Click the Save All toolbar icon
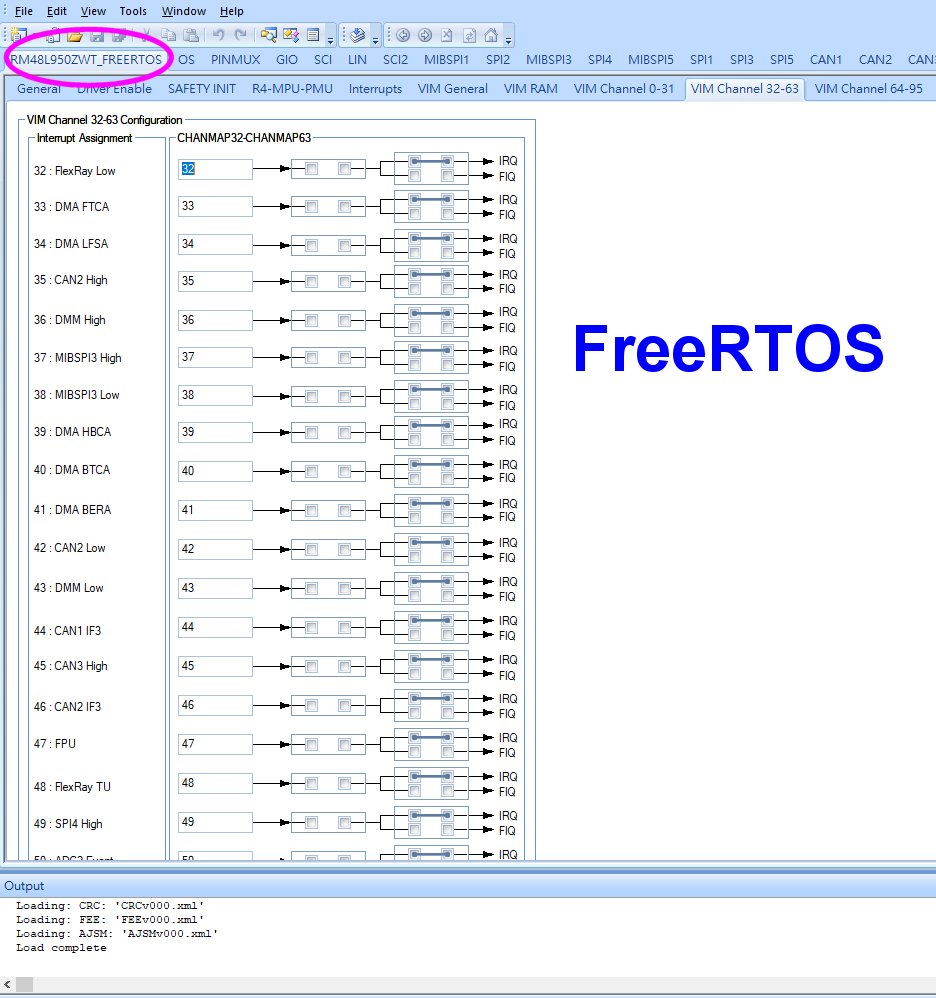 119,36
